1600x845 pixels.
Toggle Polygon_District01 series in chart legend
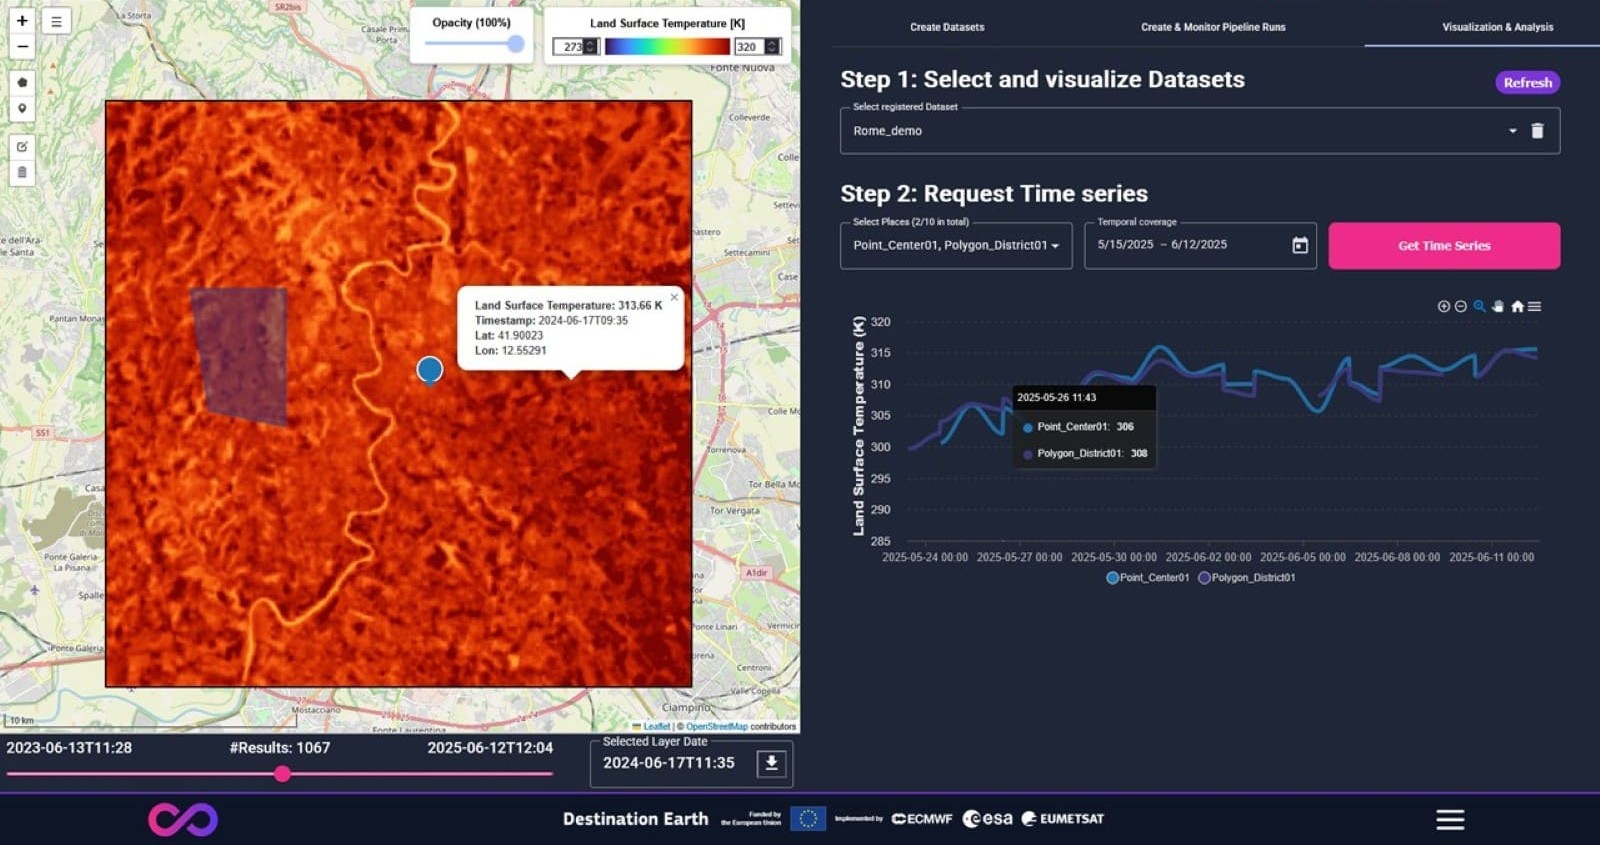coord(1246,578)
